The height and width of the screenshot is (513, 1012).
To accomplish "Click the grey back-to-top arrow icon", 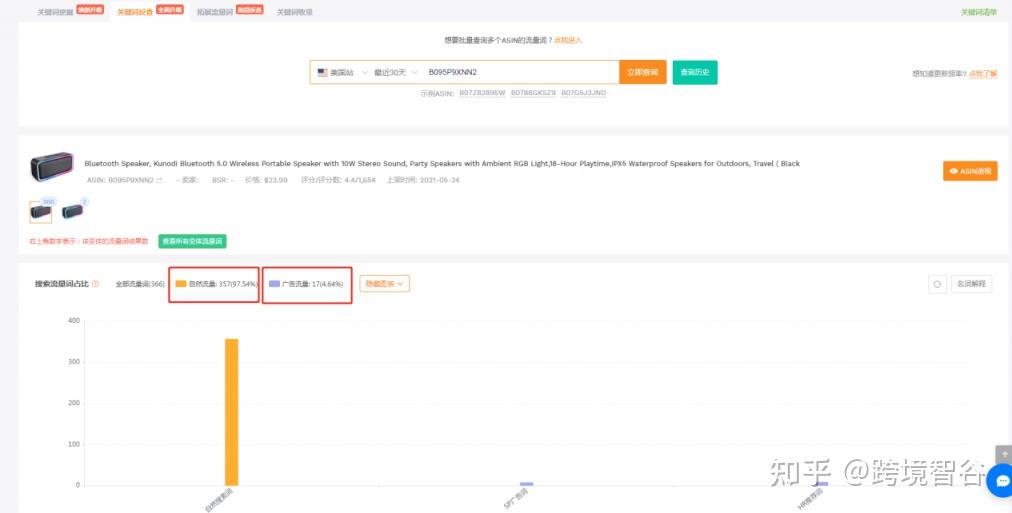I will pyautogui.click(x=1004, y=455).
